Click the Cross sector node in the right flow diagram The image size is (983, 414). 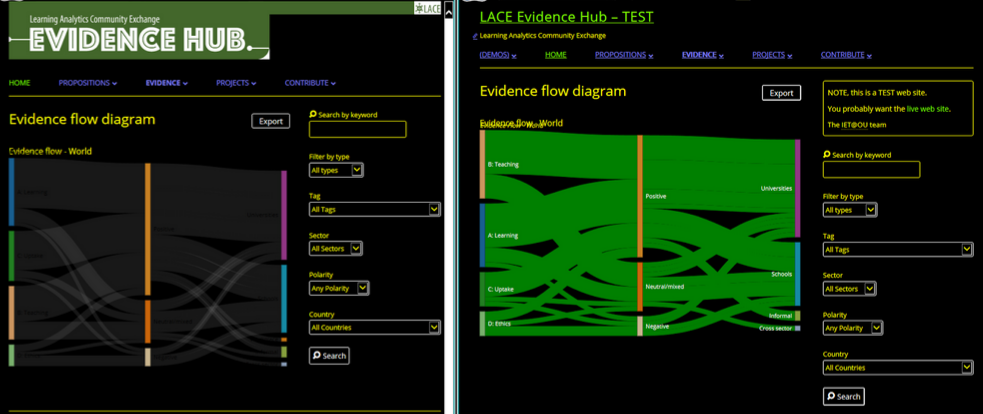[x=797, y=328]
